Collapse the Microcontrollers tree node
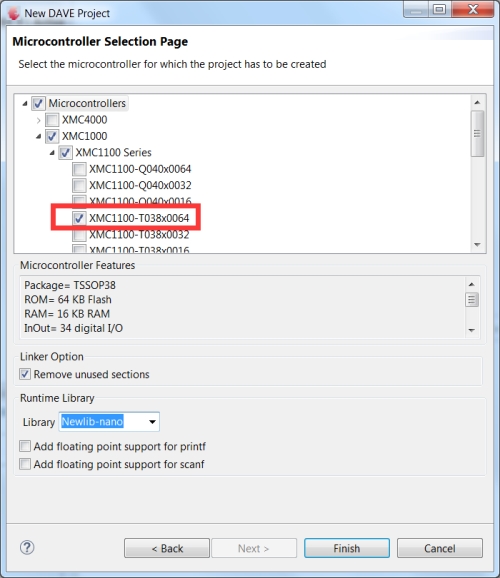Viewport: 500px width, 578px height. tap(25, 104)
